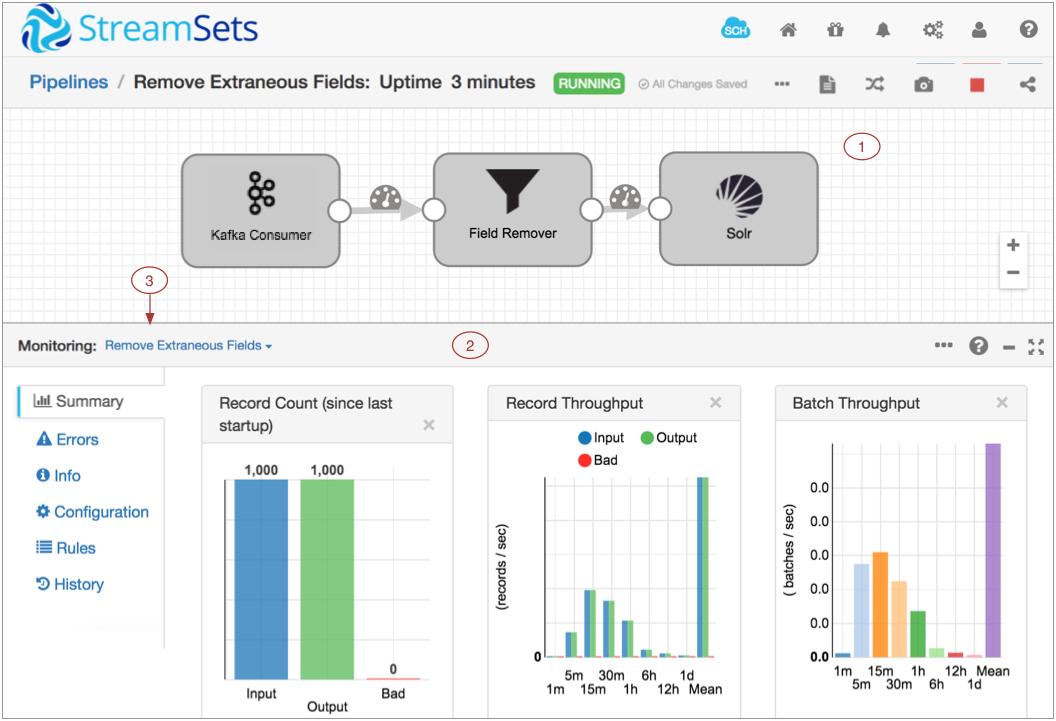
Task: Toggle the Bad legend in Record Throughput
Action: (597, 460)
